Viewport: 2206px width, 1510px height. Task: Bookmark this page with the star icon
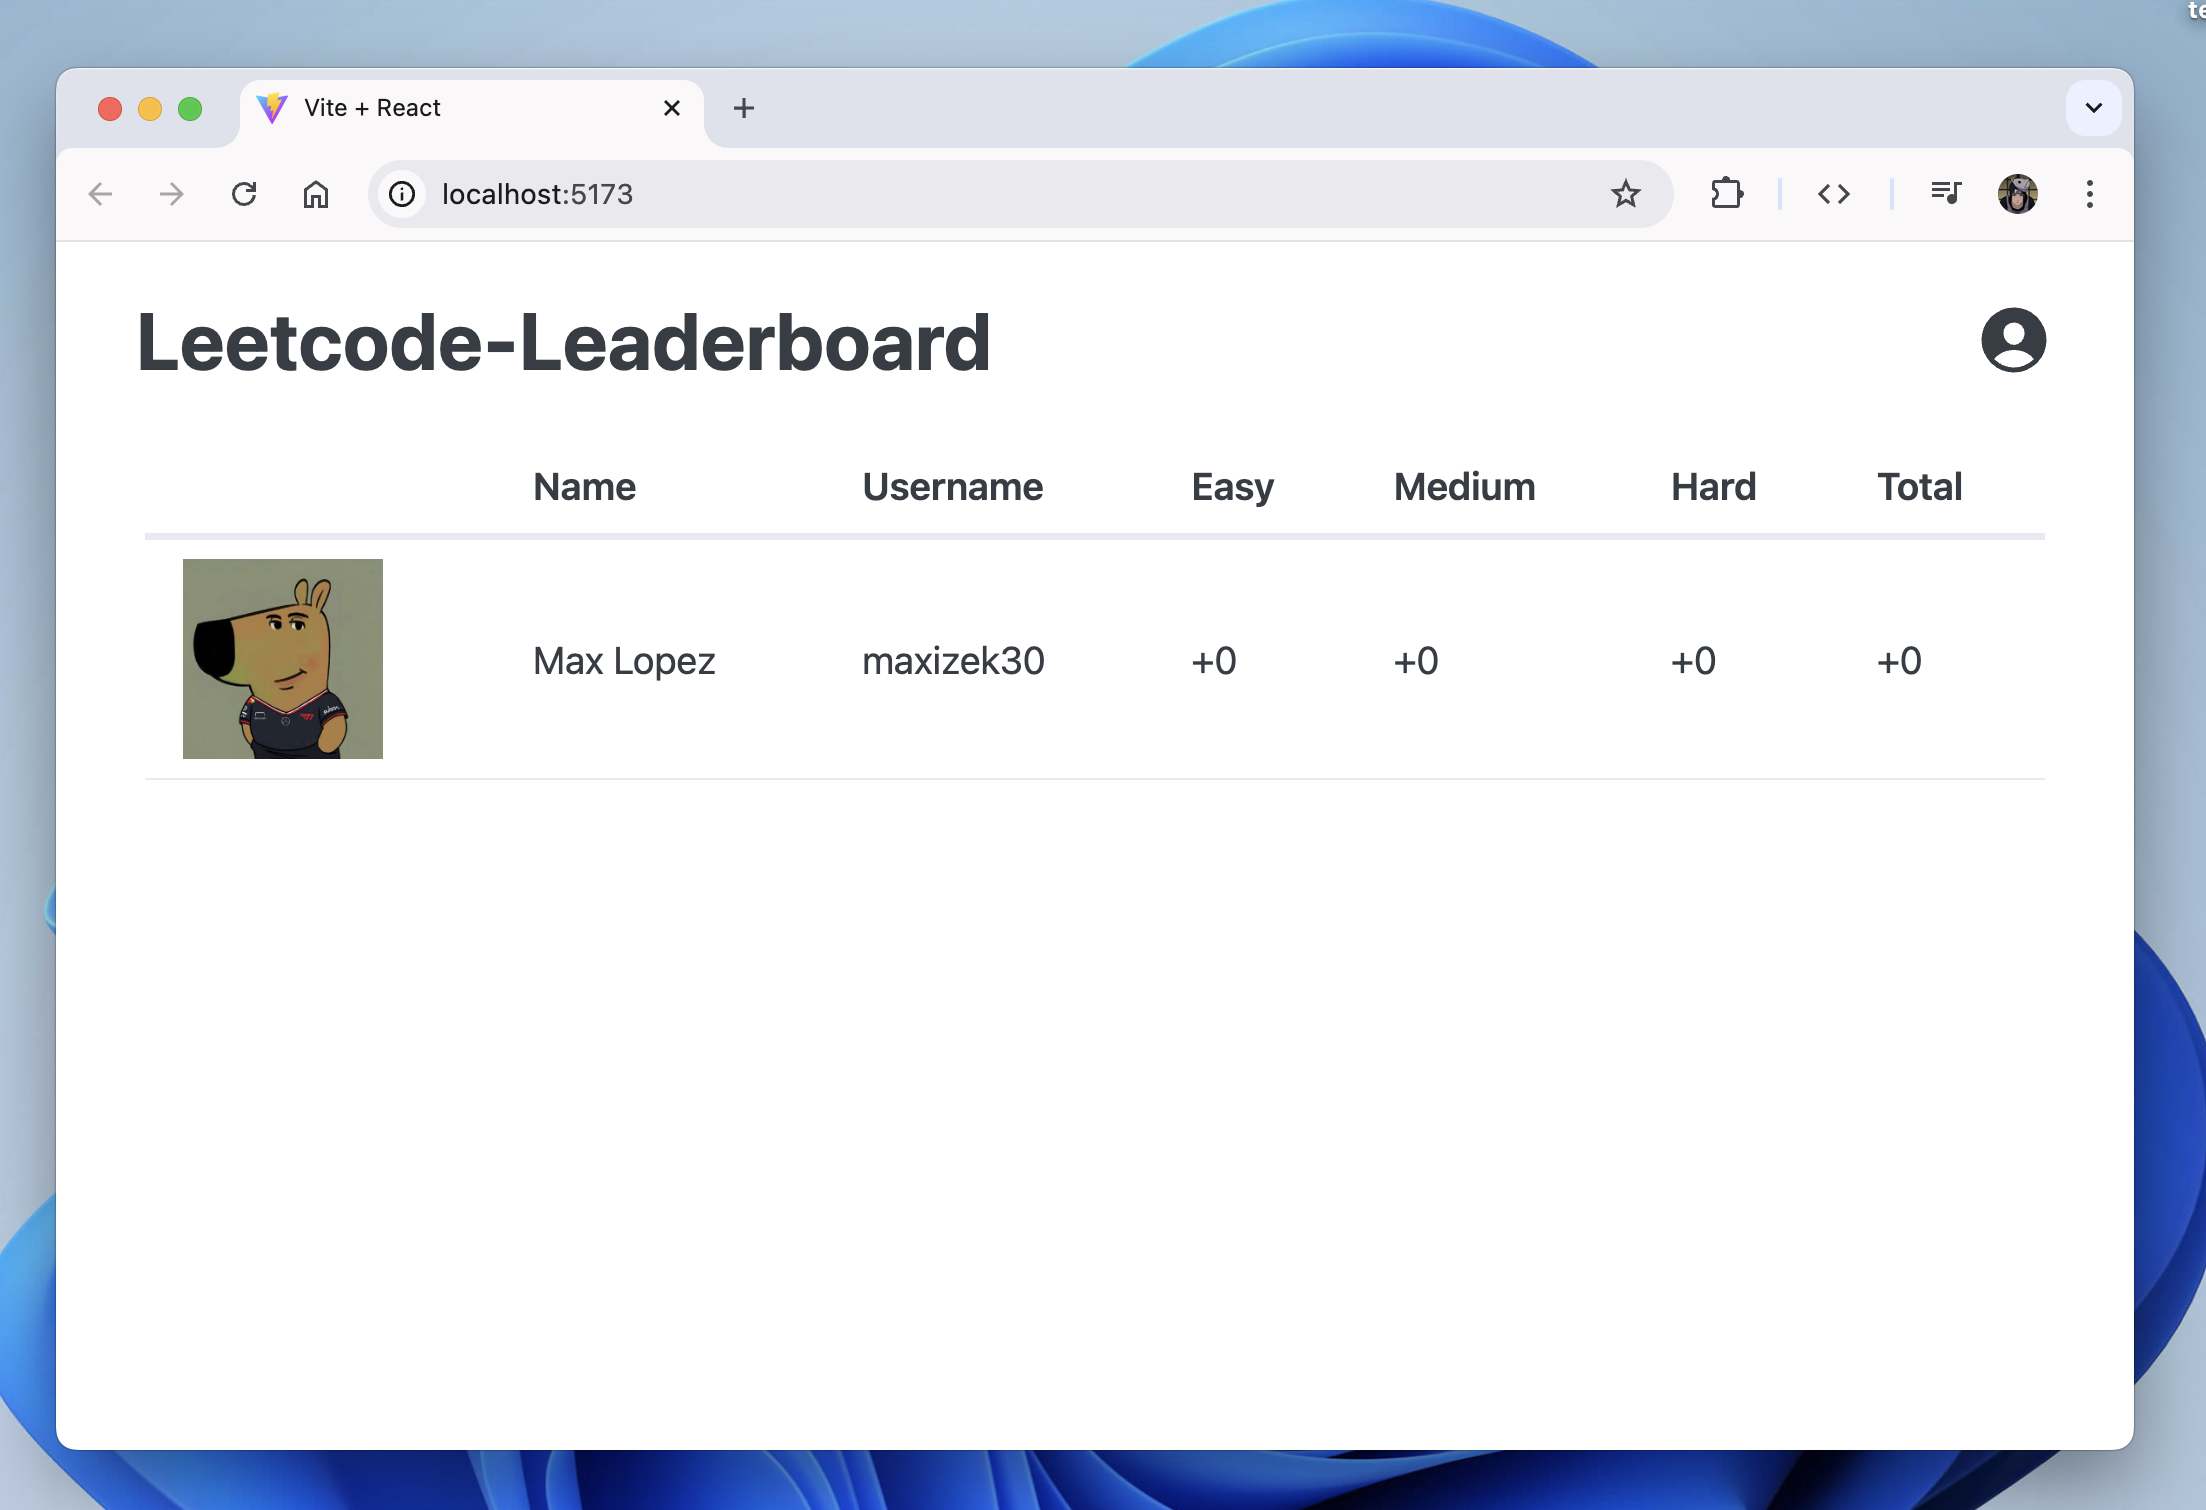[x=1626, y=194]
